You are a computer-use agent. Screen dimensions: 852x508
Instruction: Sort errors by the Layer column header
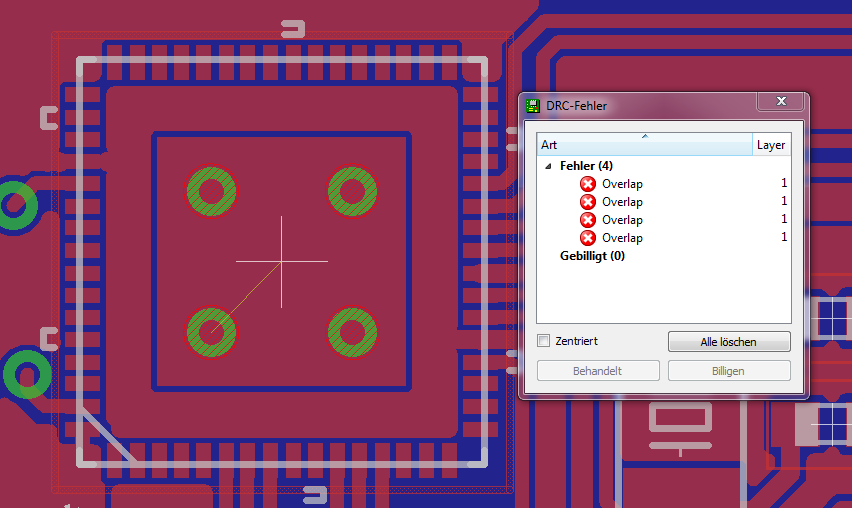pos(772,145)
